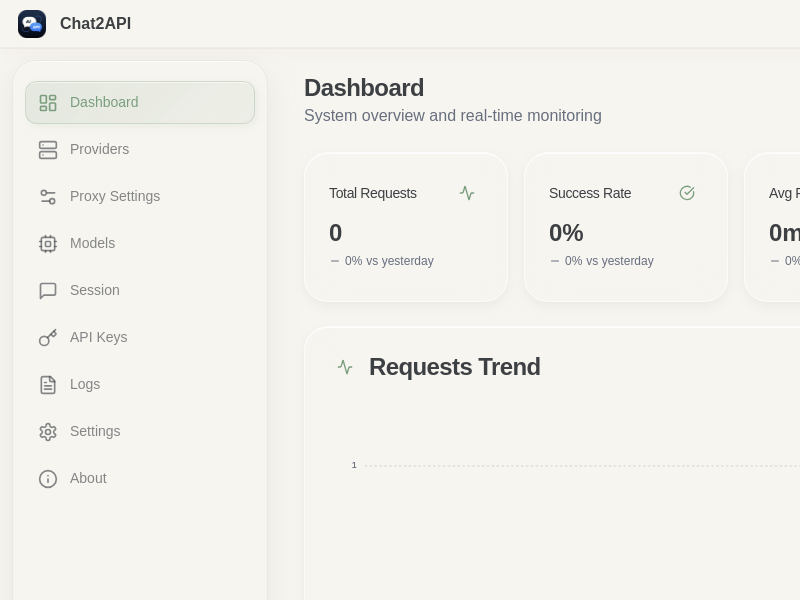Click the 'Success Rate' card label

[x=590, y=193]
